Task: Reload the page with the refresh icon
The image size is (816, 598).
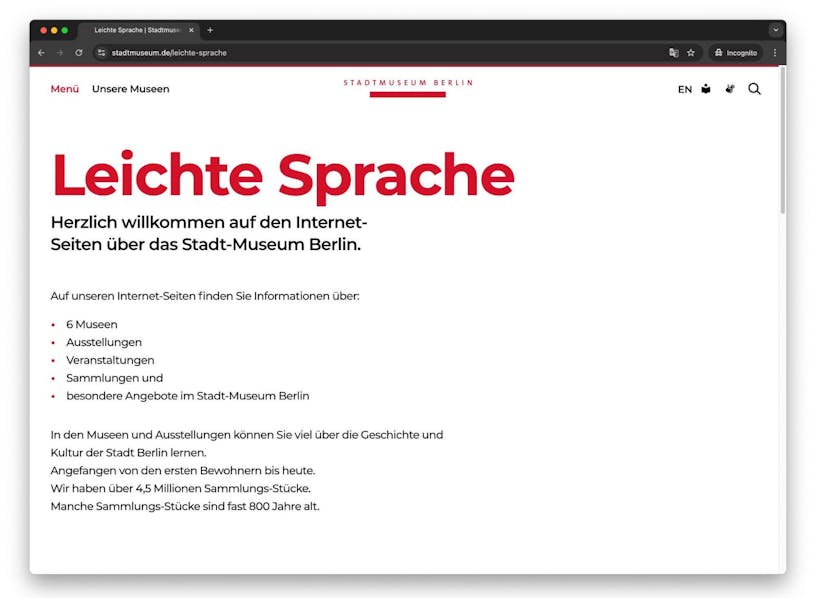Action: 79,53
